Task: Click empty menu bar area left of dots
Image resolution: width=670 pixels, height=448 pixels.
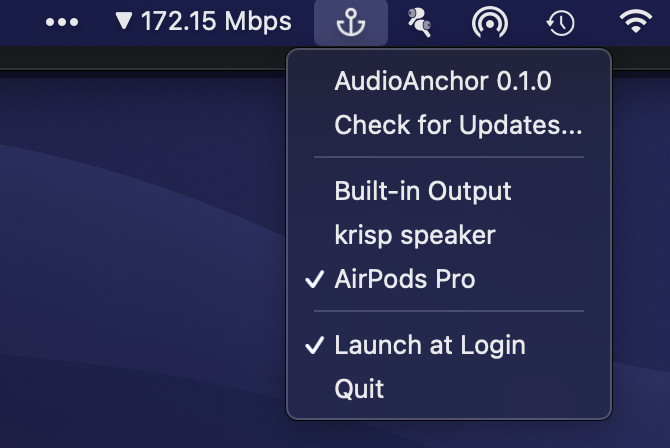Action: (x=19, y=22)
